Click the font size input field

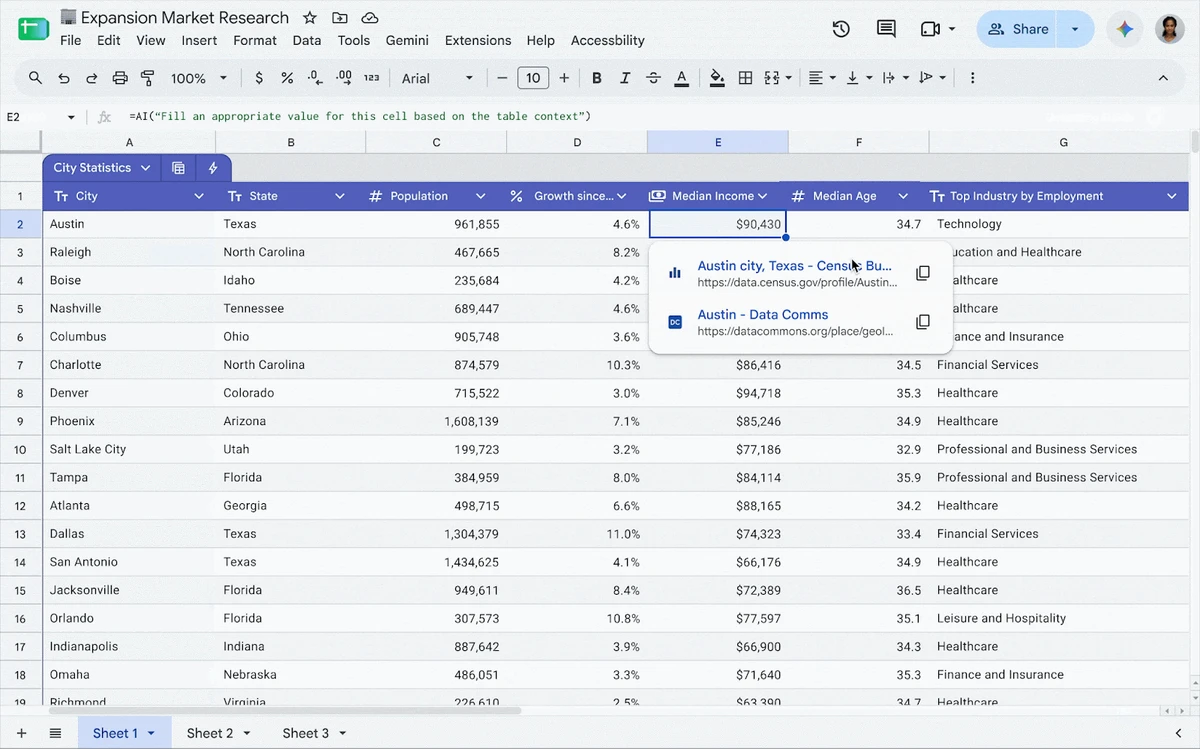[533, 78]
